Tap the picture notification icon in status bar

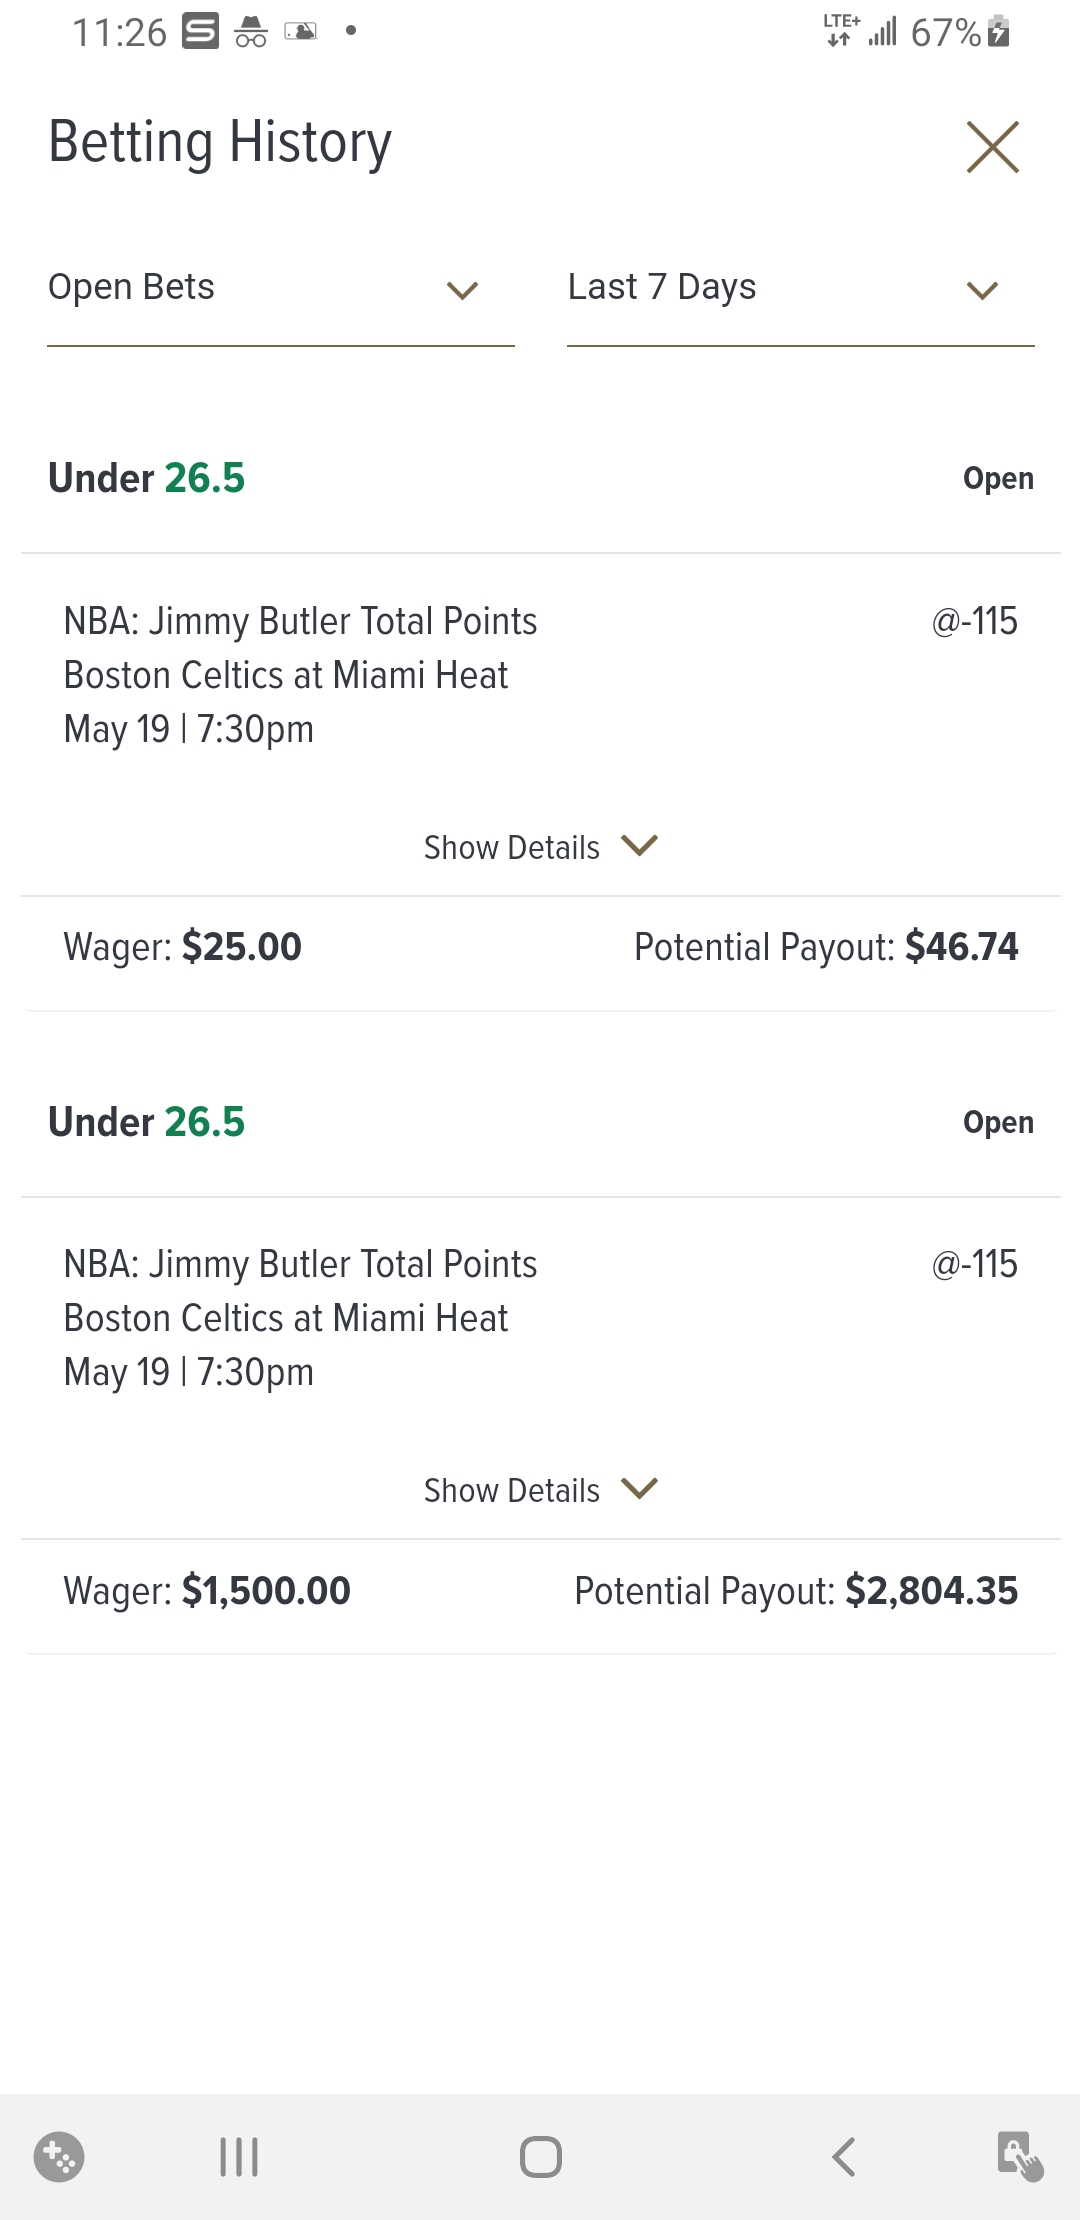tap(301, 32)
